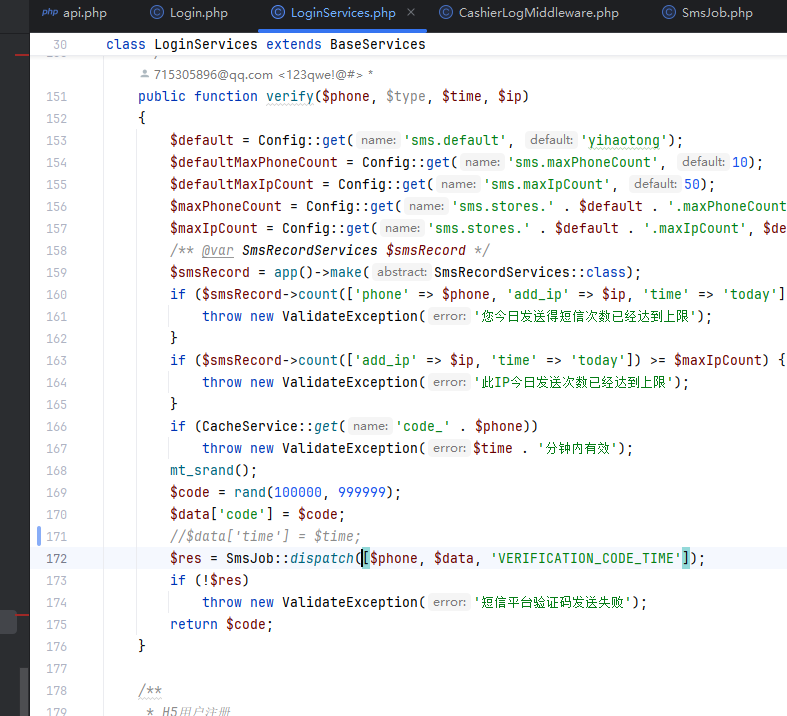Viewport: 787px width, 716px height.
Task: Switch to the api.php tab
Action: pos(74,13)
